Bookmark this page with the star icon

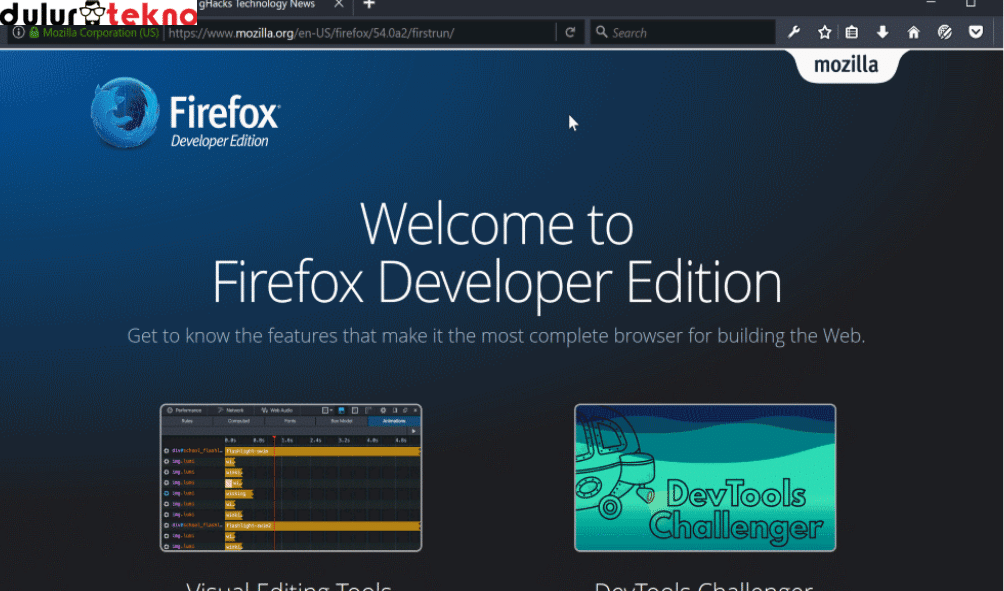tap(824, 32)
